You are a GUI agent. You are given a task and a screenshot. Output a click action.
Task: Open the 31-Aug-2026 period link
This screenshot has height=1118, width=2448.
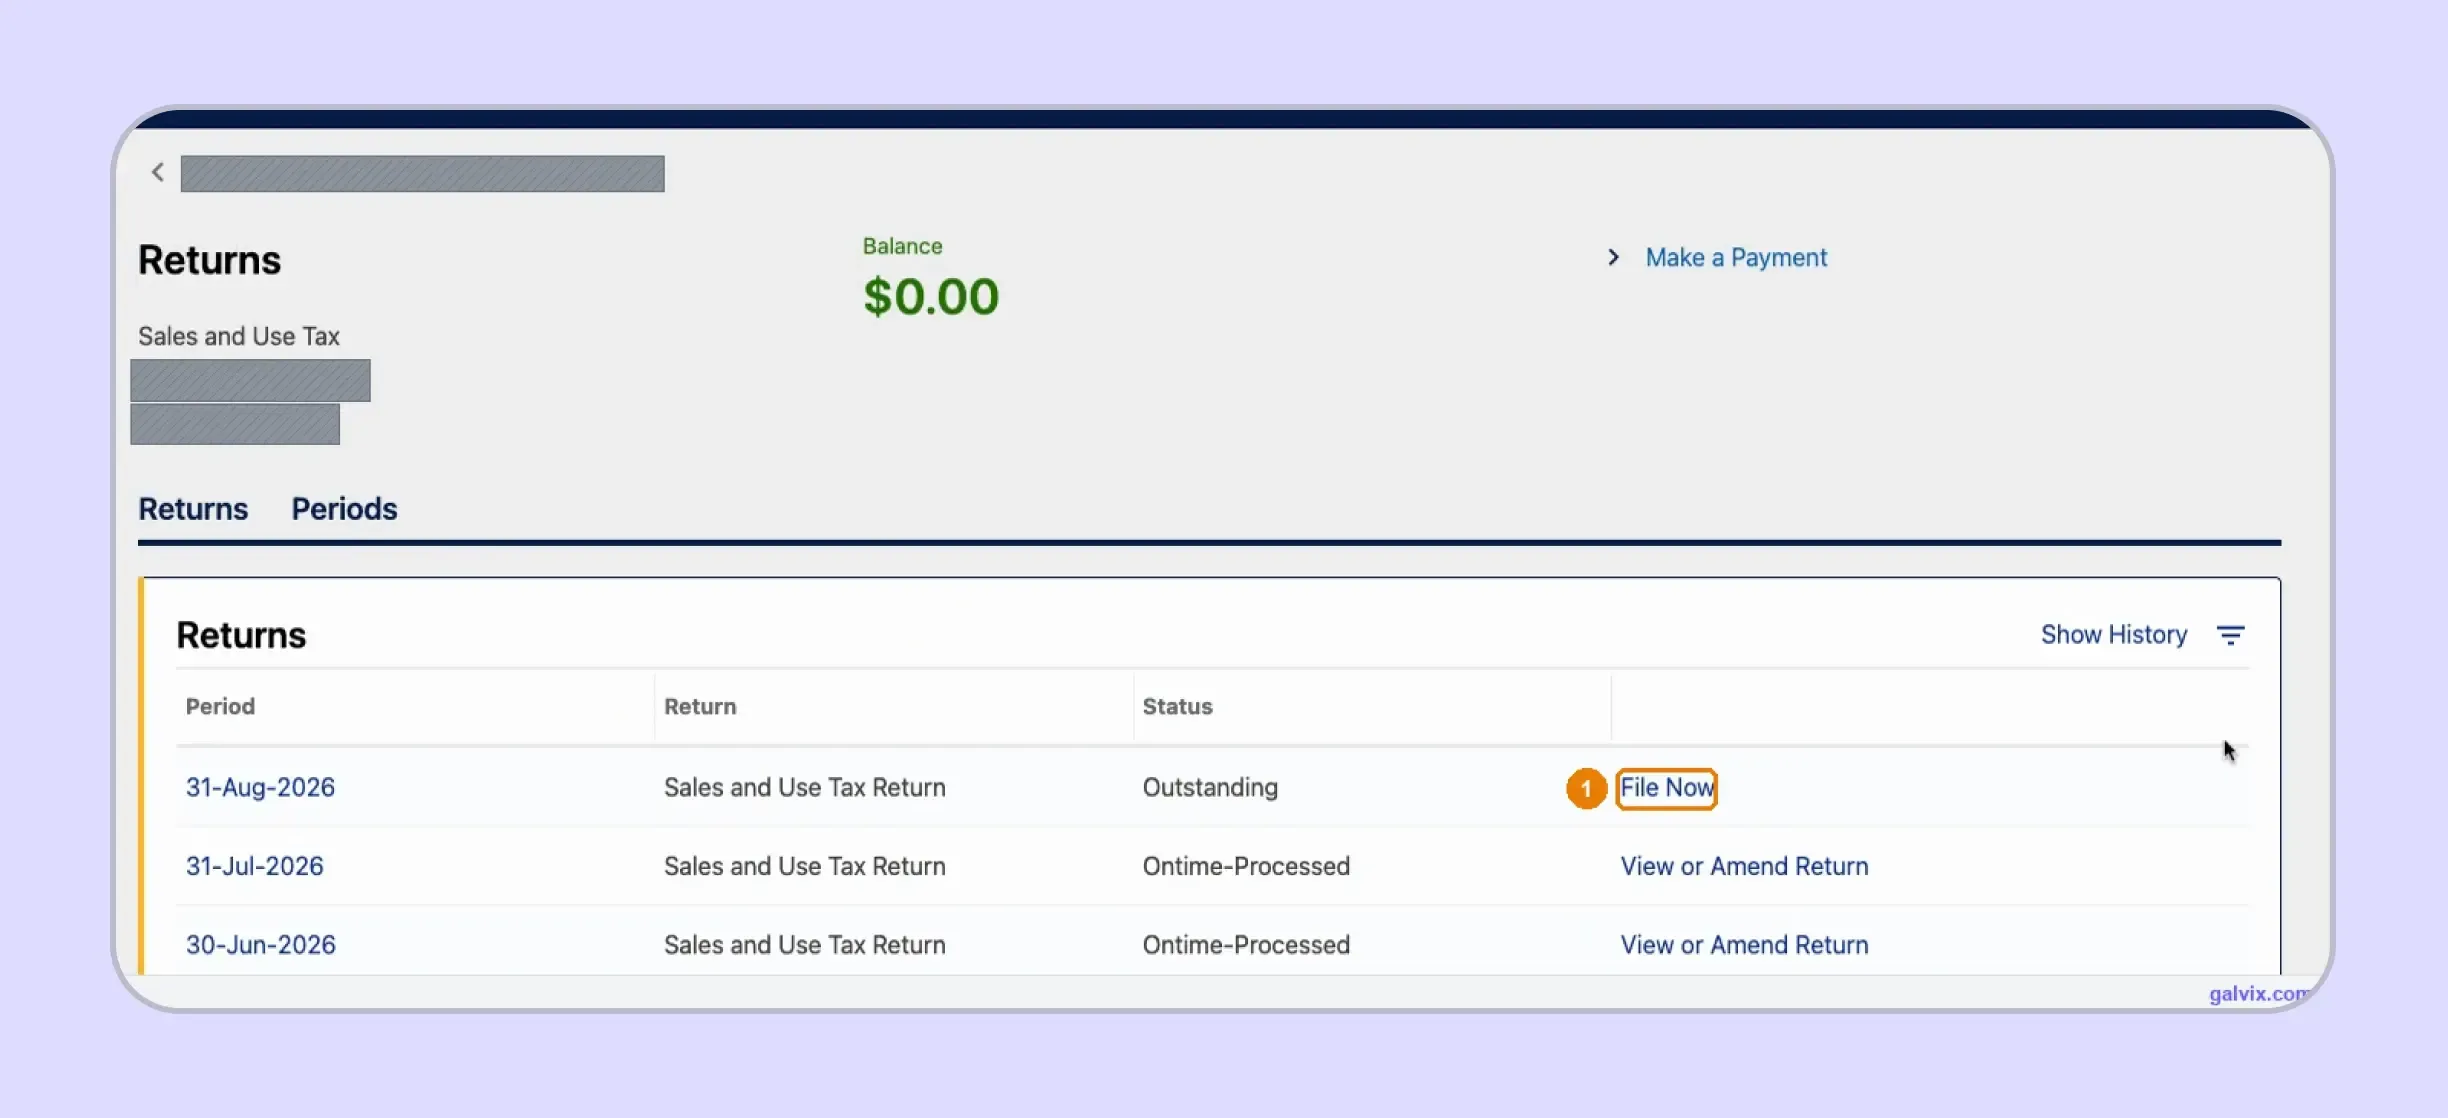coord(260,788)
